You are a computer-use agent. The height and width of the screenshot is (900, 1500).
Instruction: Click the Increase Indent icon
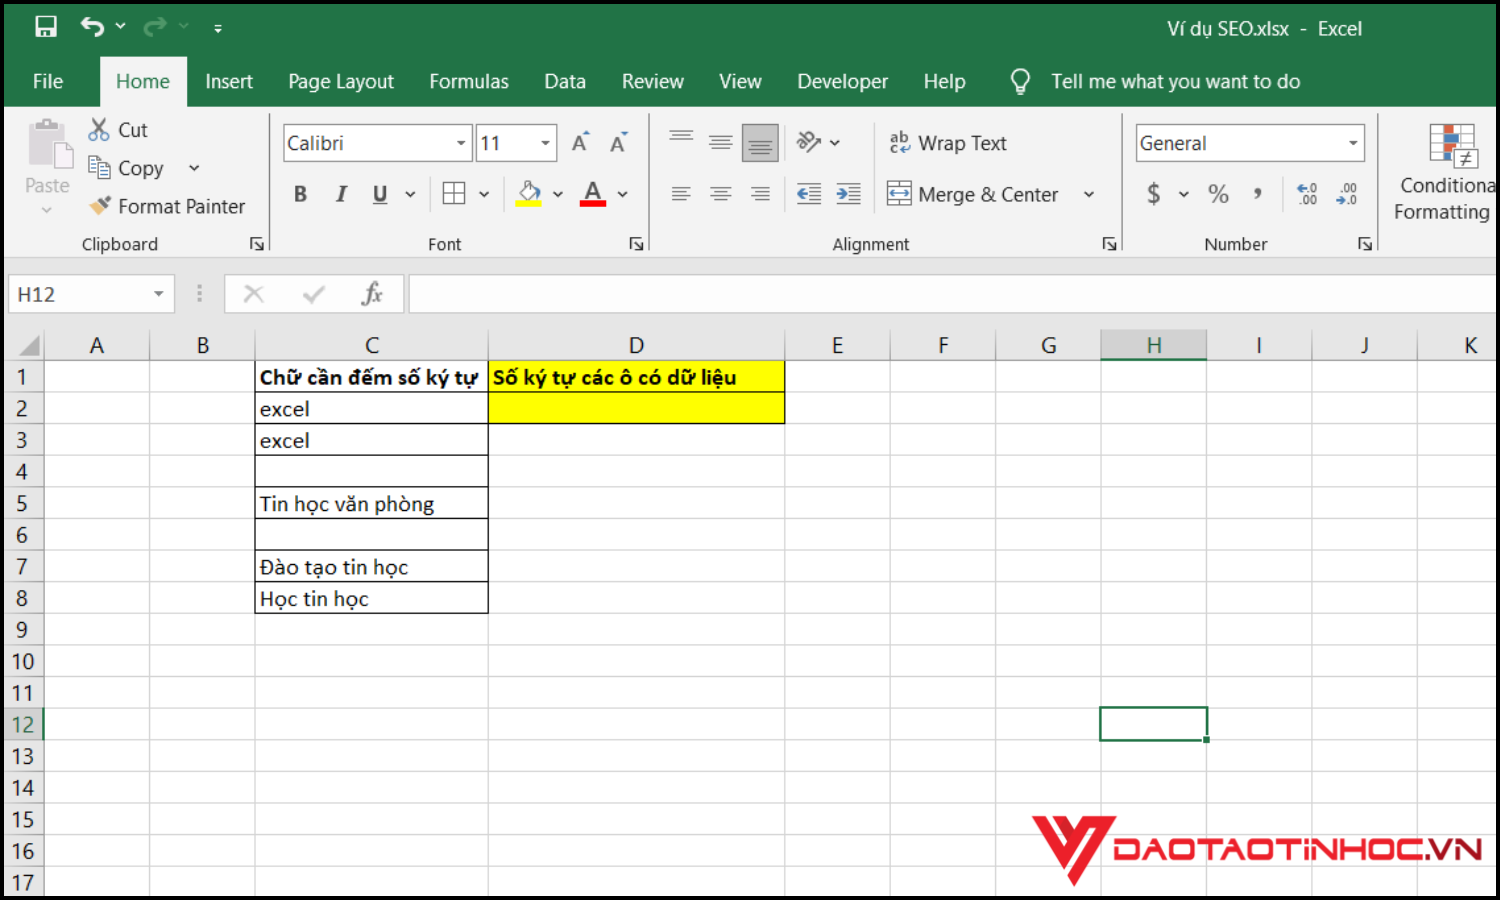[x=848, y=193]
